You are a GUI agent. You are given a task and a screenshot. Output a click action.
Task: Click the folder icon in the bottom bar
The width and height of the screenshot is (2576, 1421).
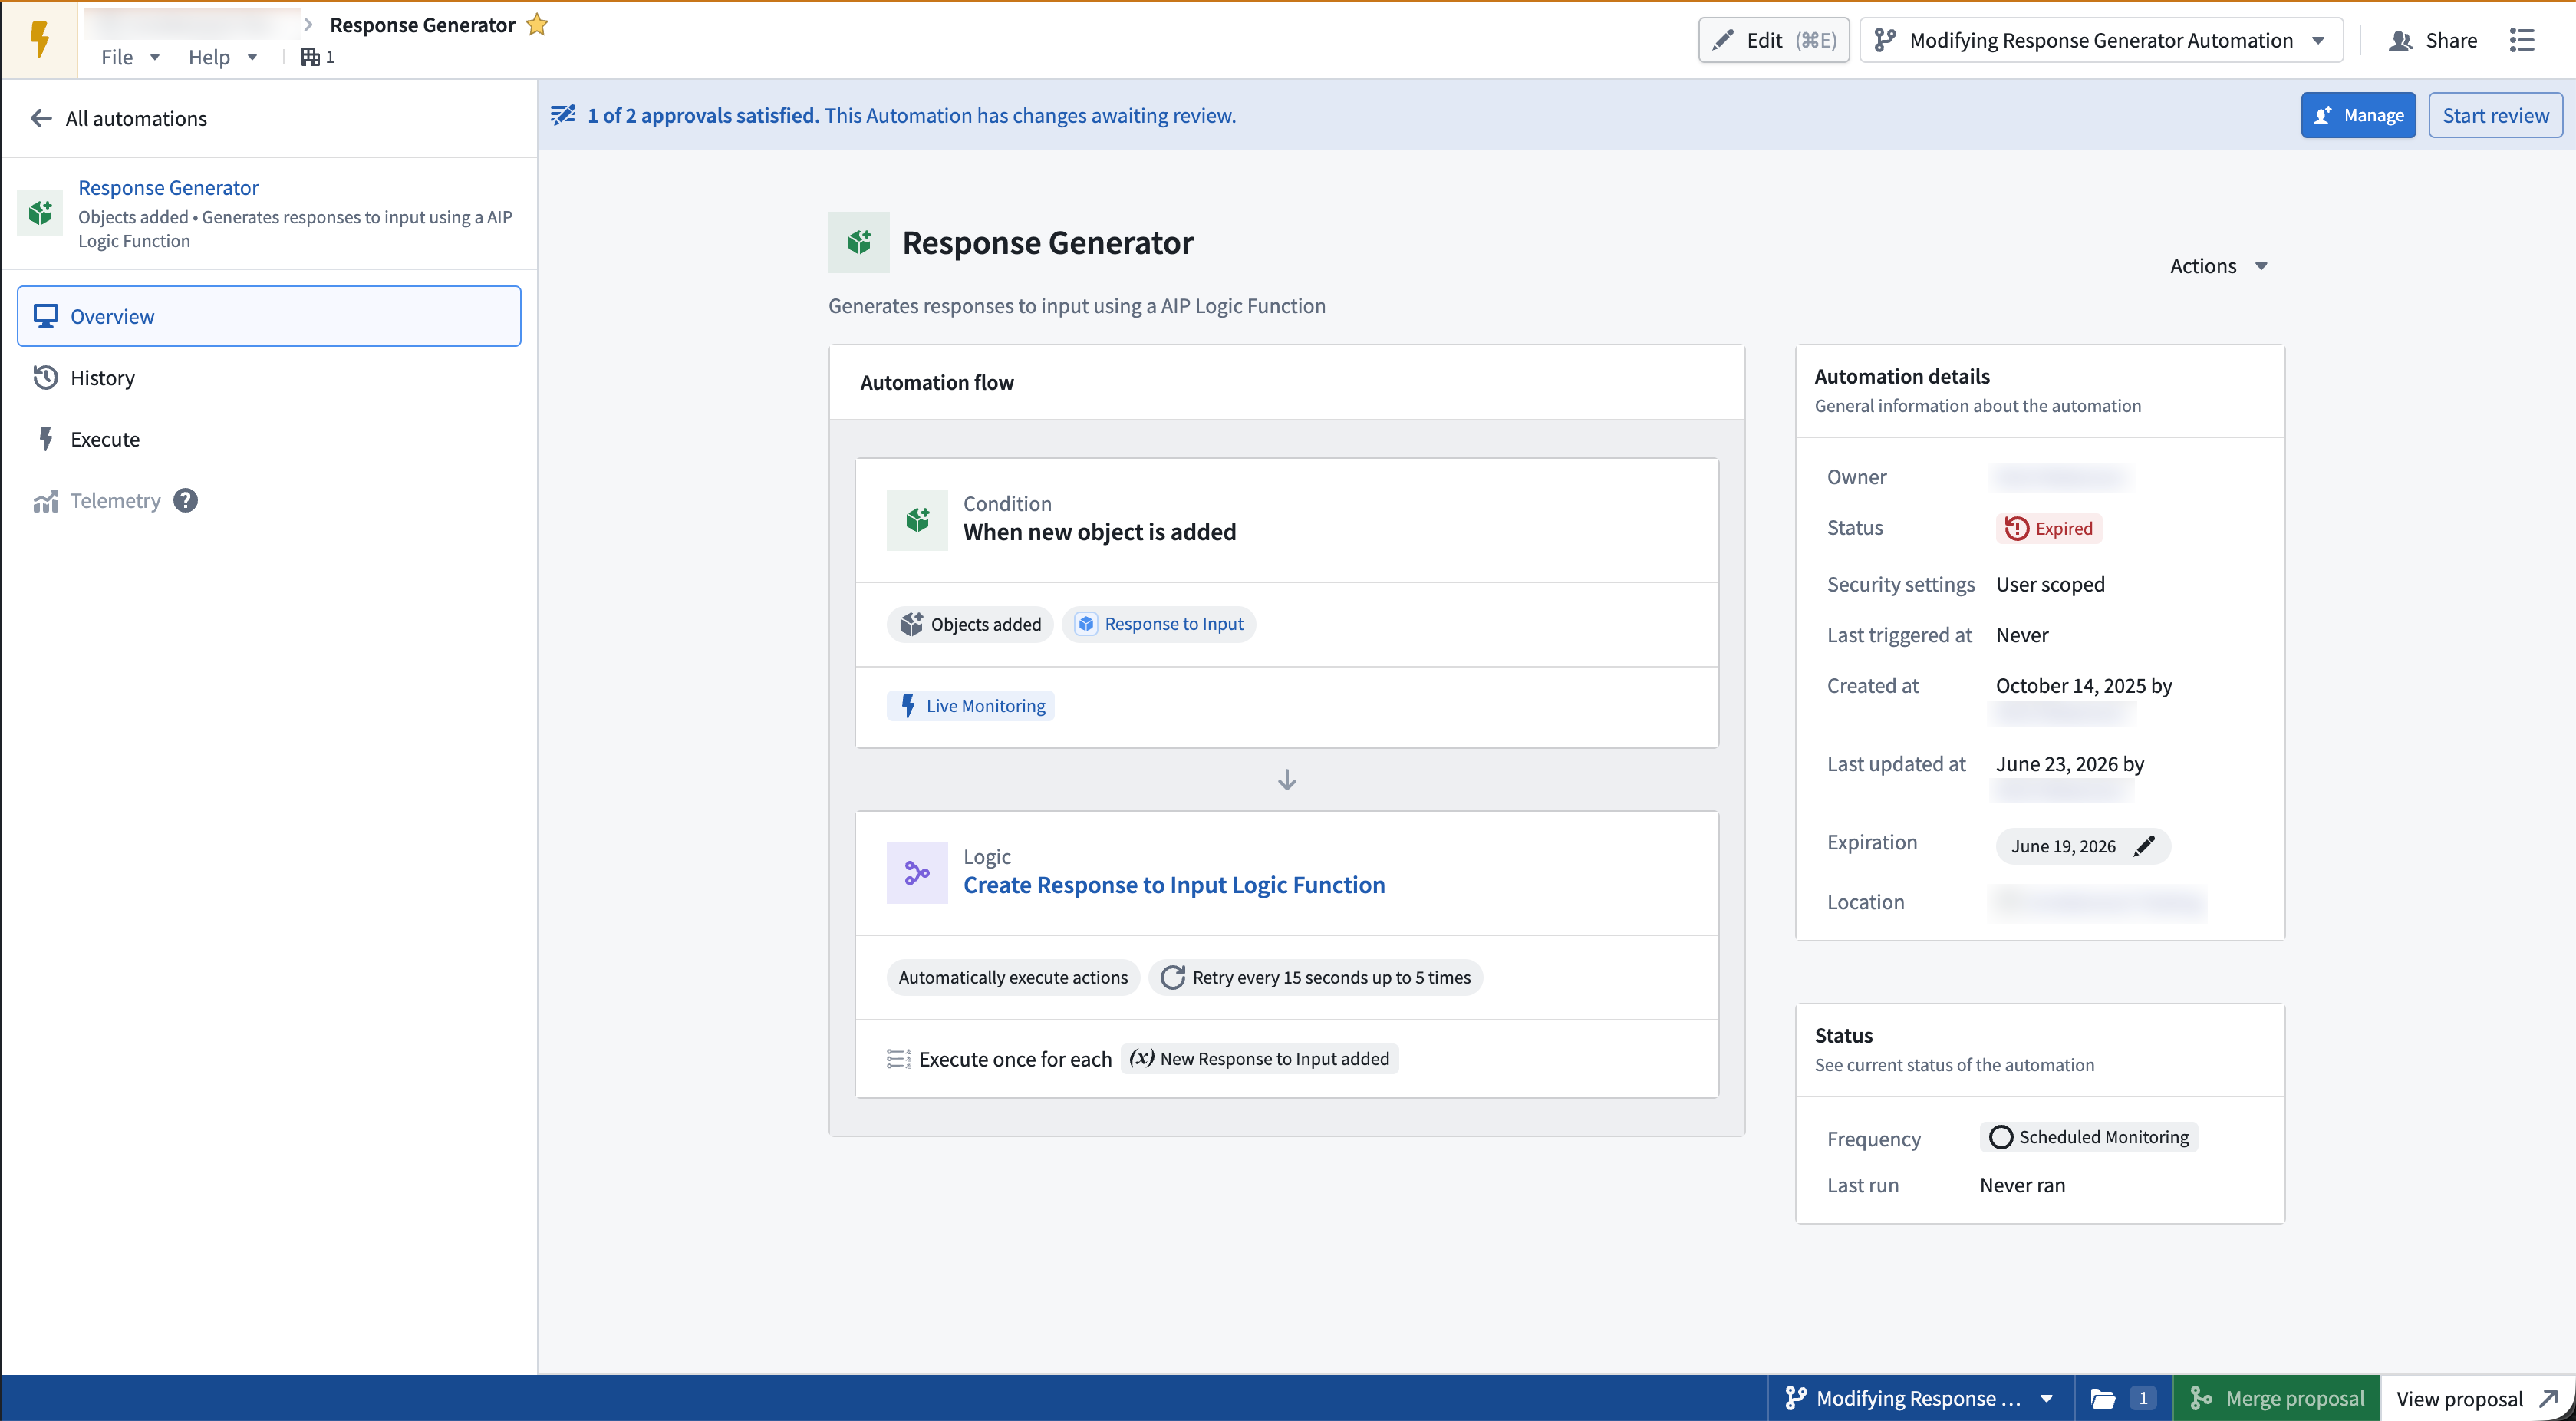(x=2103, y=1398)
